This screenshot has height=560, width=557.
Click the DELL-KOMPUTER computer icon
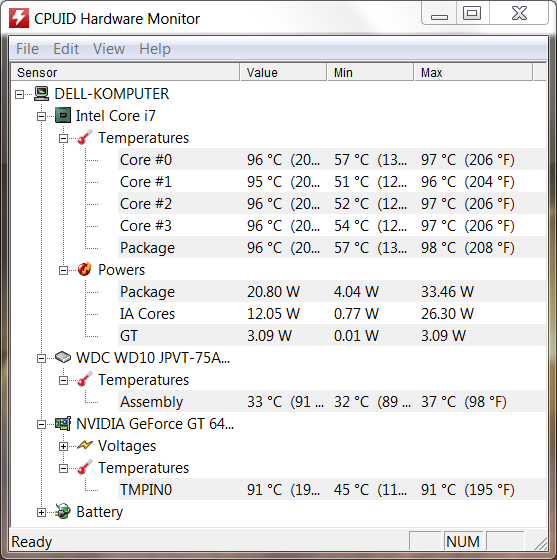tap(41, 94)
